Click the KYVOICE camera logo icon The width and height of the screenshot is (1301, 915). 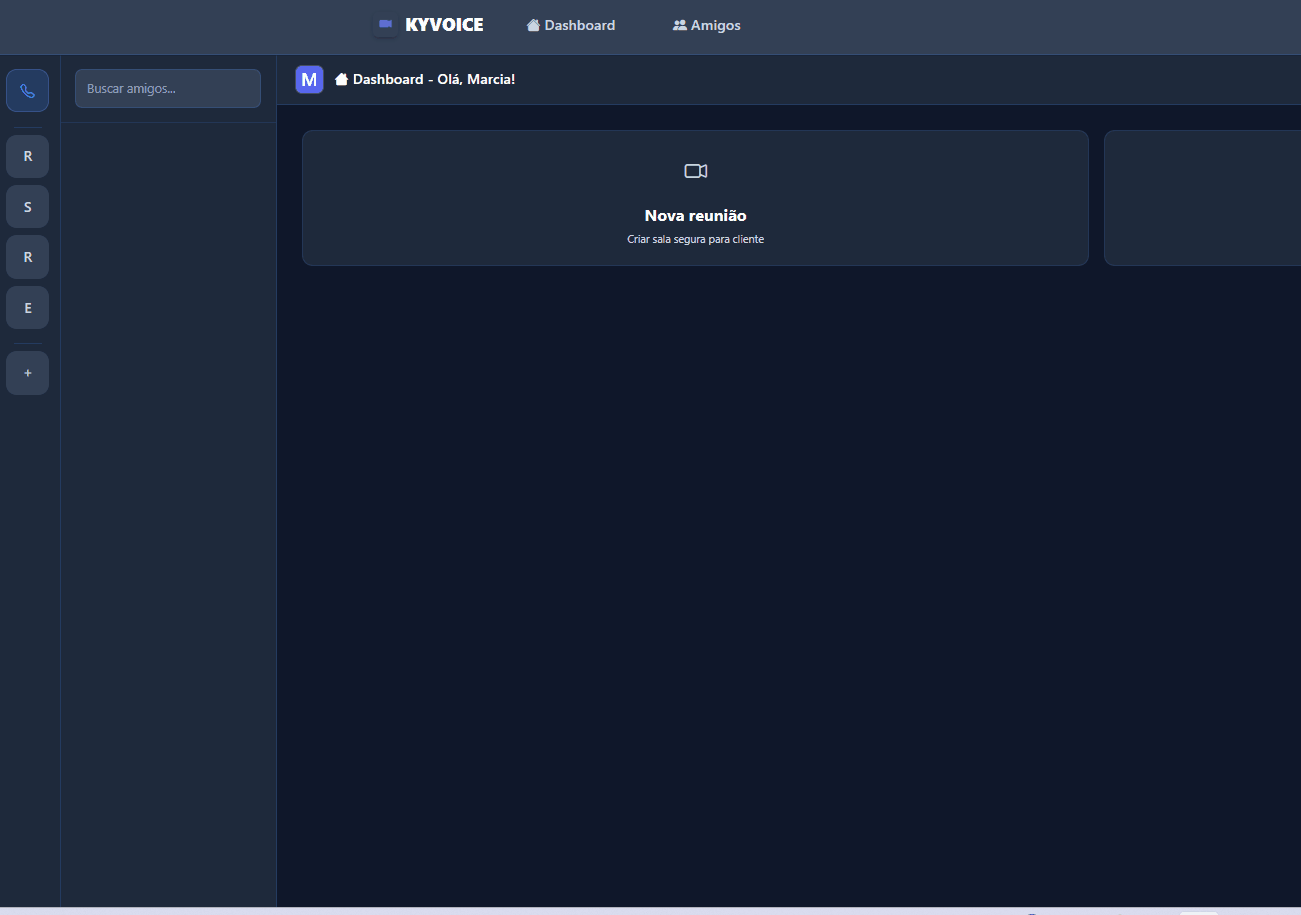click(385, 25)
